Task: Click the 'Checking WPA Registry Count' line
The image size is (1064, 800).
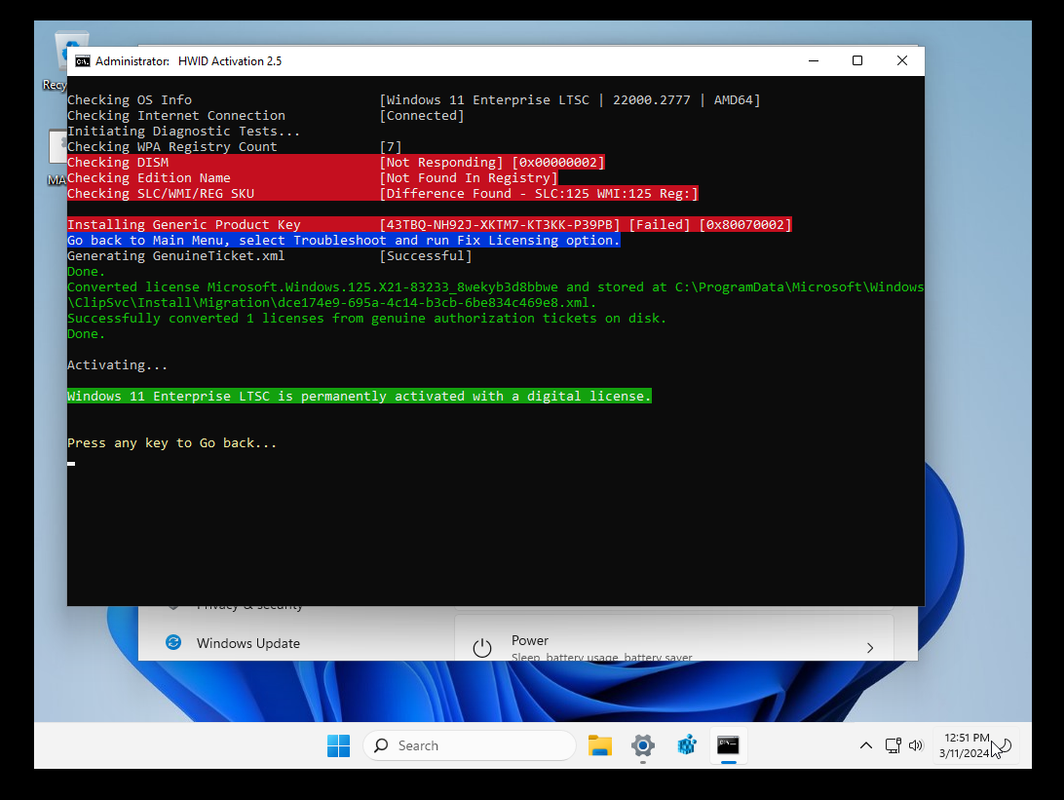Action: [x=234, y=147]
